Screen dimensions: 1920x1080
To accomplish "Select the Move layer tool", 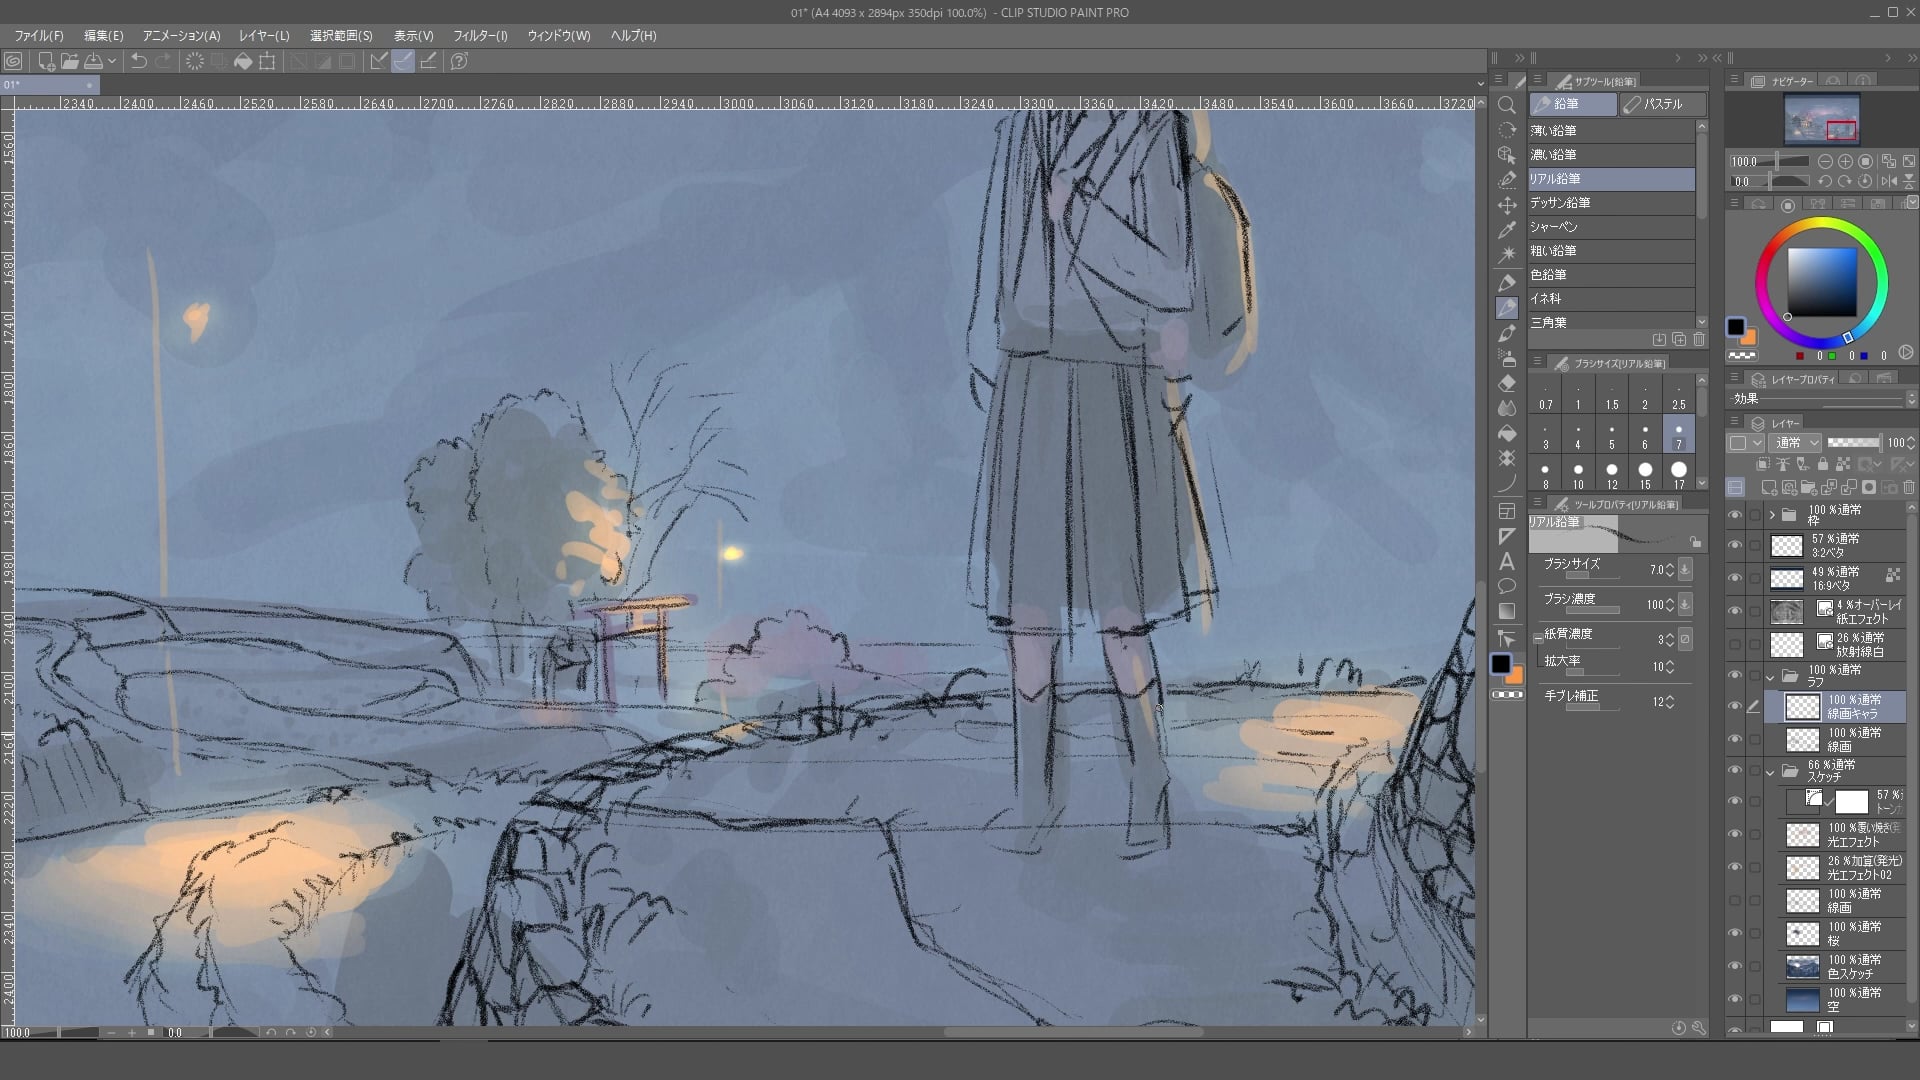I will click(1507, 205).
